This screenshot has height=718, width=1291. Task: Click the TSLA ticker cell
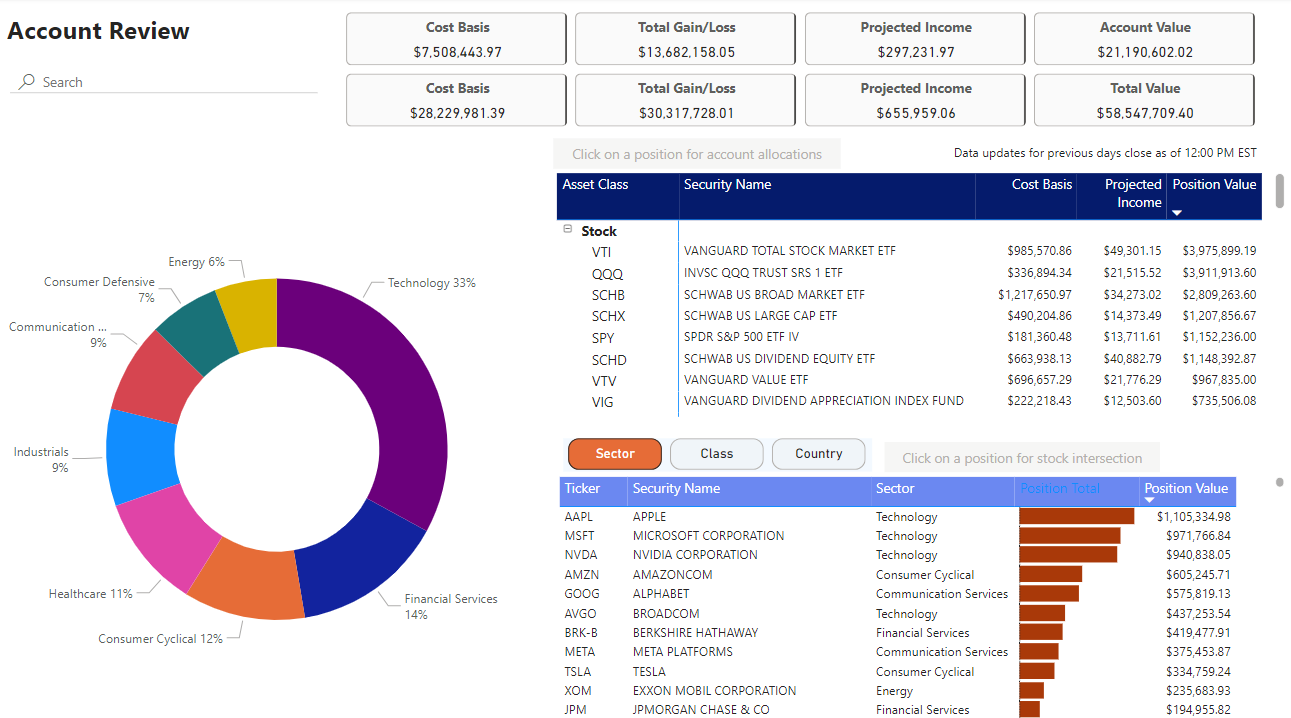click(x=578, y=672)
